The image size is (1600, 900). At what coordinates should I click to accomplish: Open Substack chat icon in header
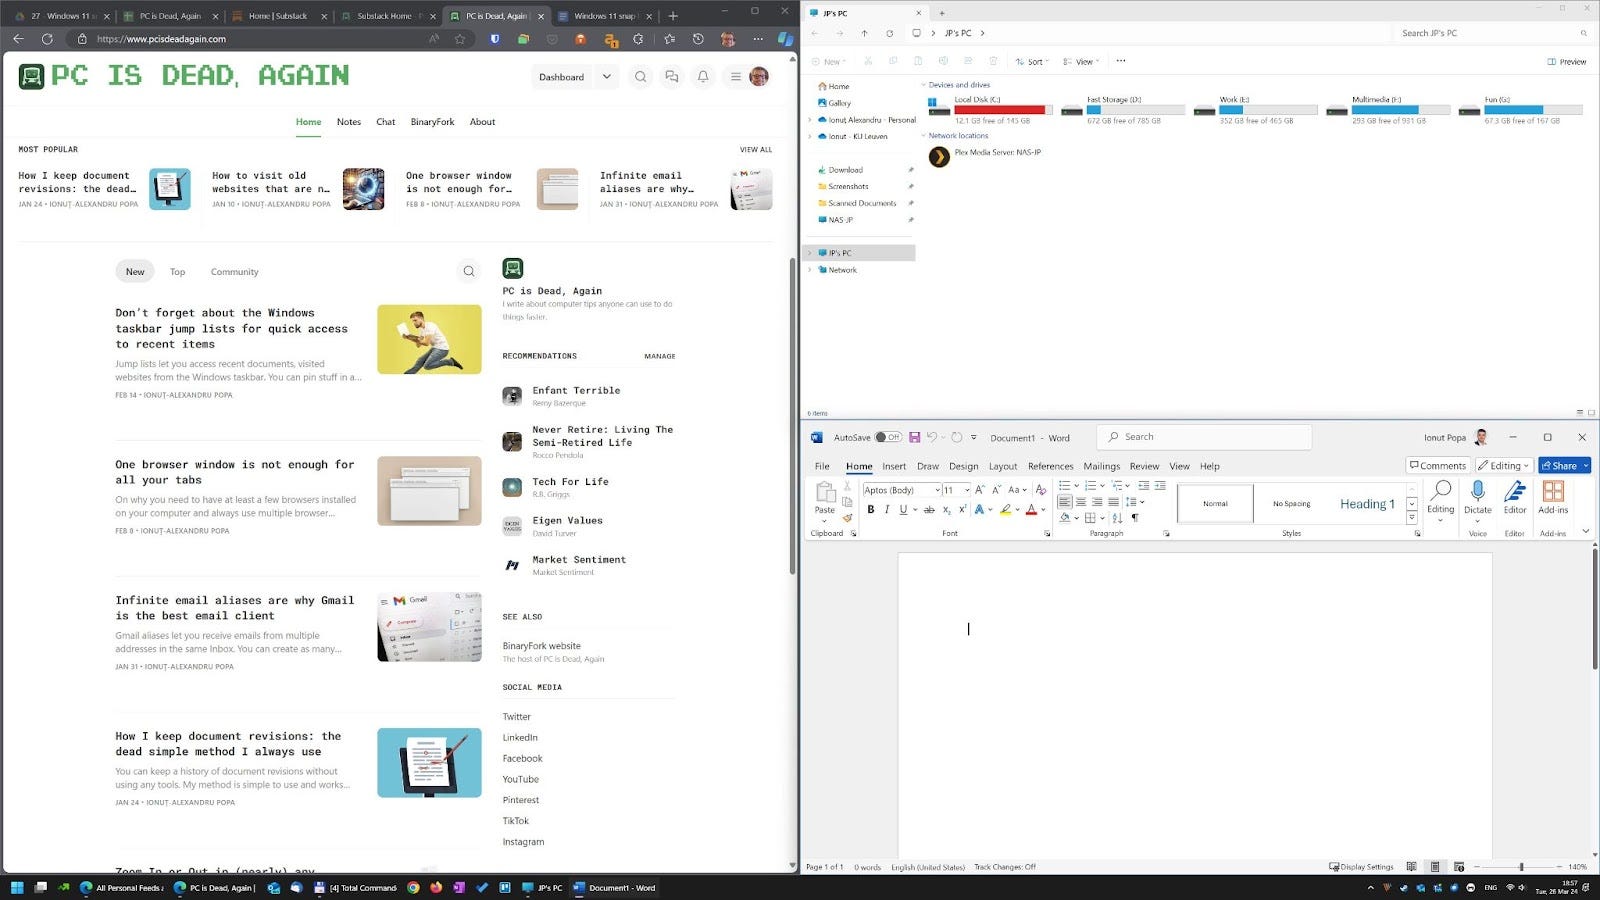point(672,77)
